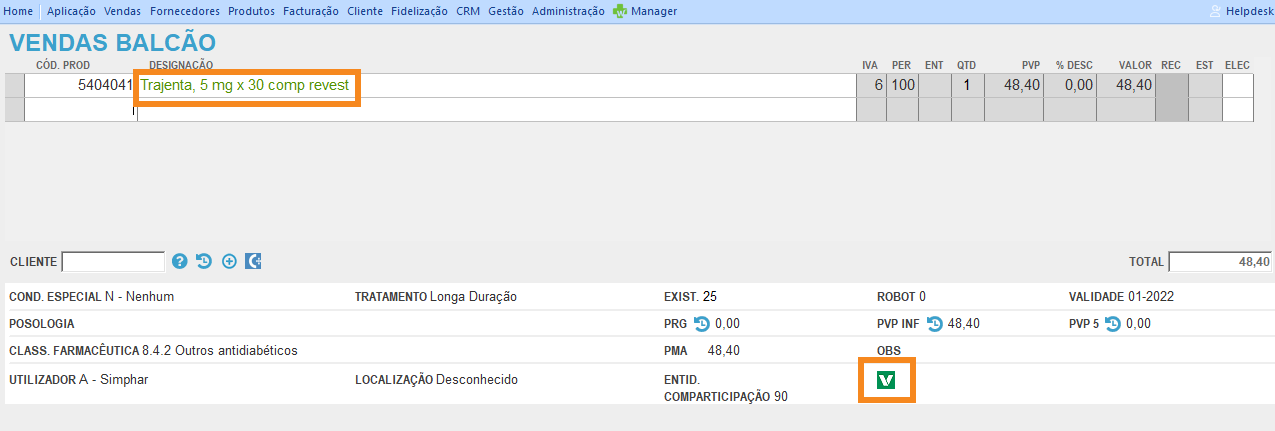
Task: Open the Produtos menu
Action: [x=251, y=11]
